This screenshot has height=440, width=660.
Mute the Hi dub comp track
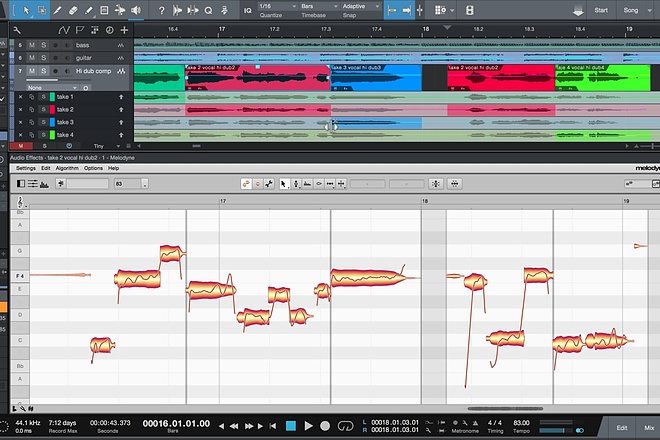31,71
